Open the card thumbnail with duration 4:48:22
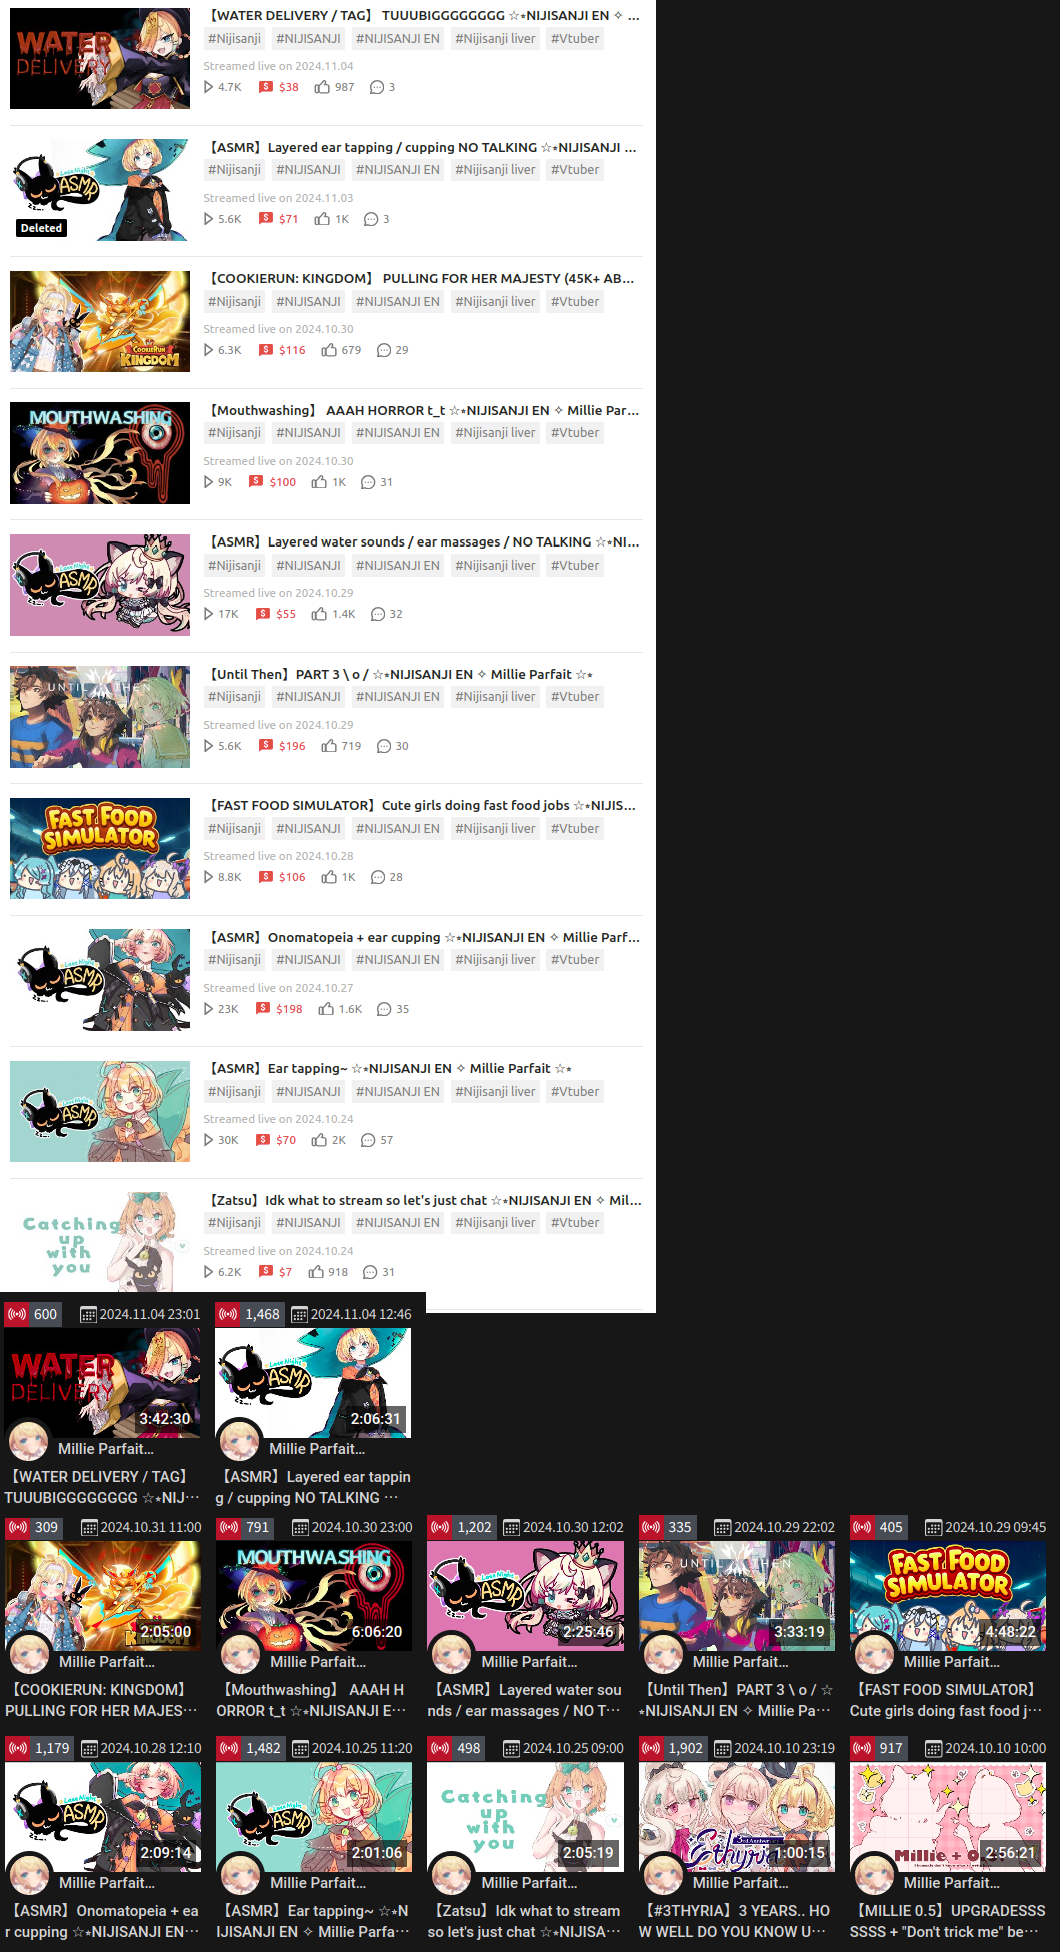Screen dimensions: 1060x1952 (x=948, y=1596)
